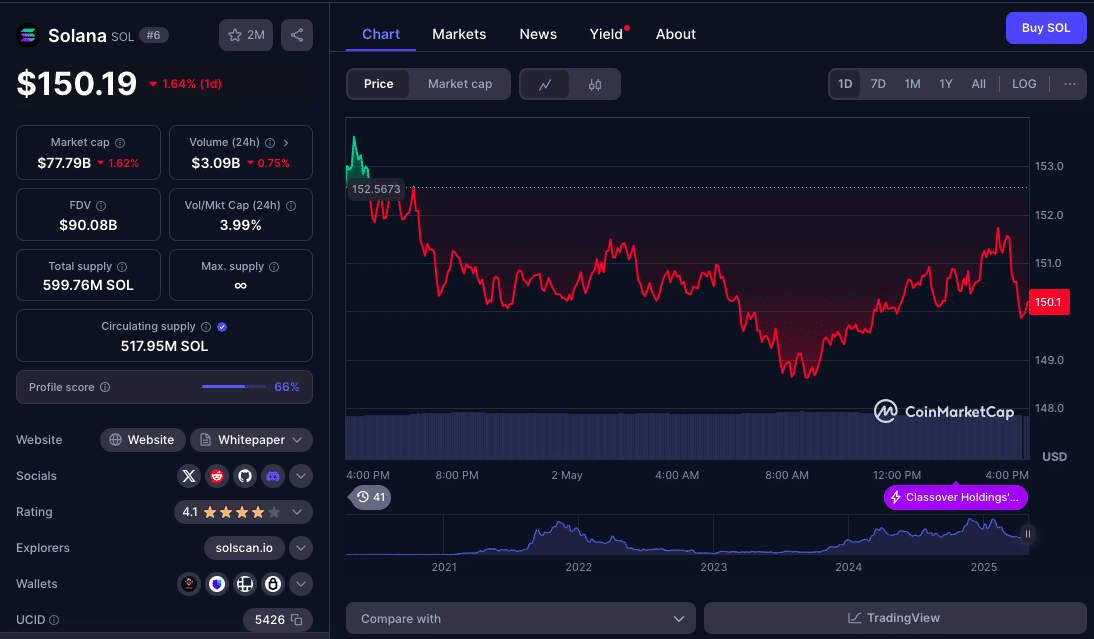Select the second wallet icon in Wallets row

pyautogui.click(x=217, y=584)
